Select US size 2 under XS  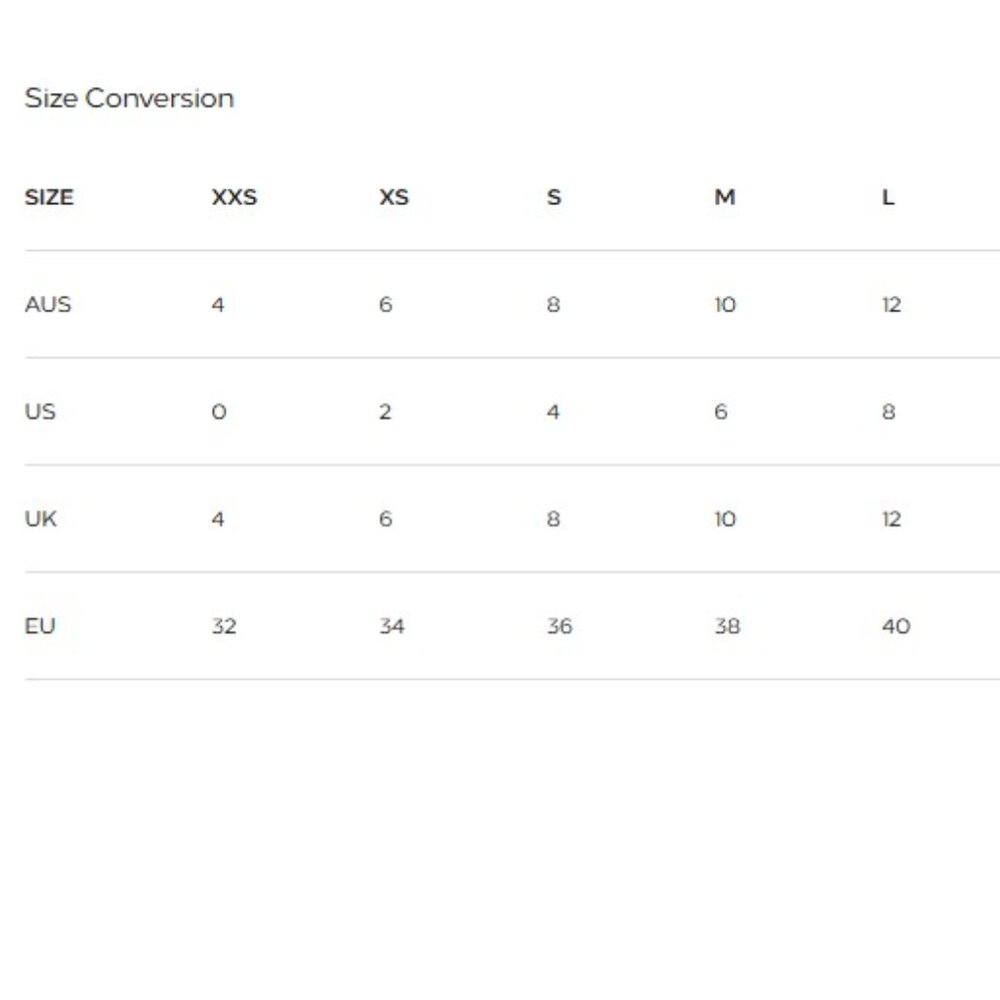385,411
